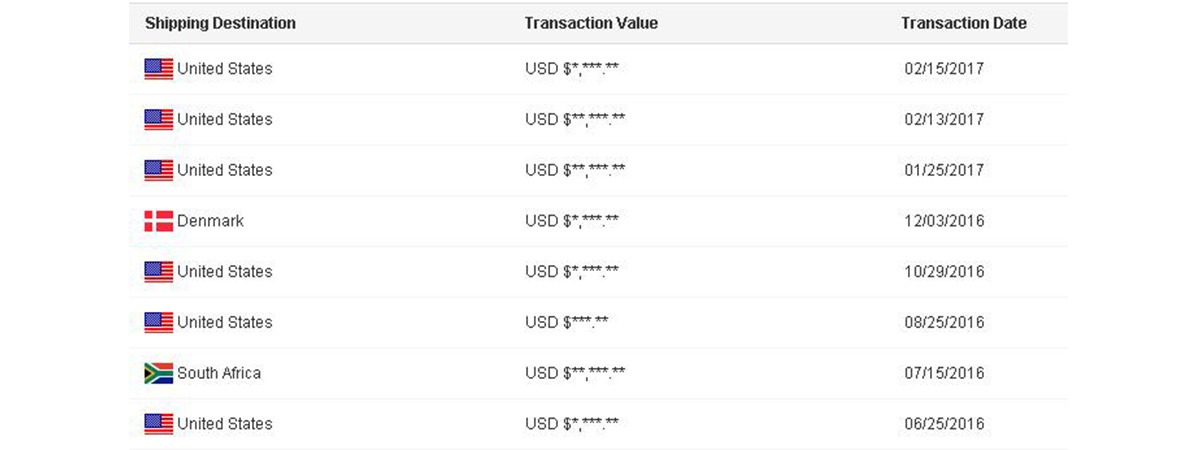Click the masked value in the 08/25/2016 row

[x=567, y=323]
